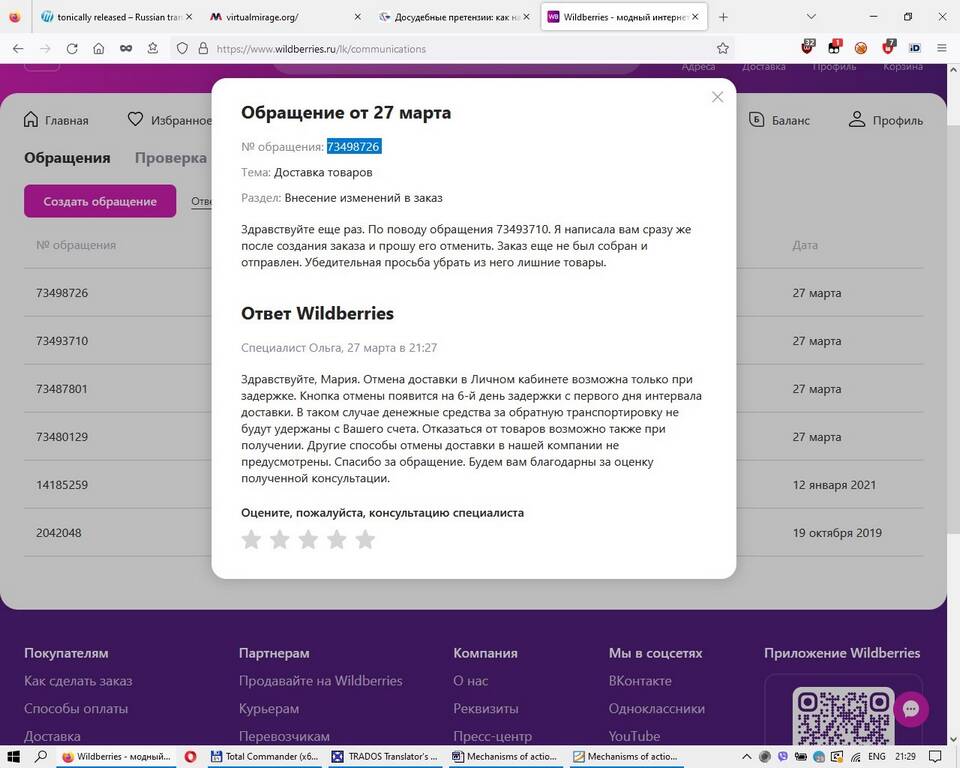Bookmark this page with the star icon
The image size is (960, 768).
click(x=722, y=48)
